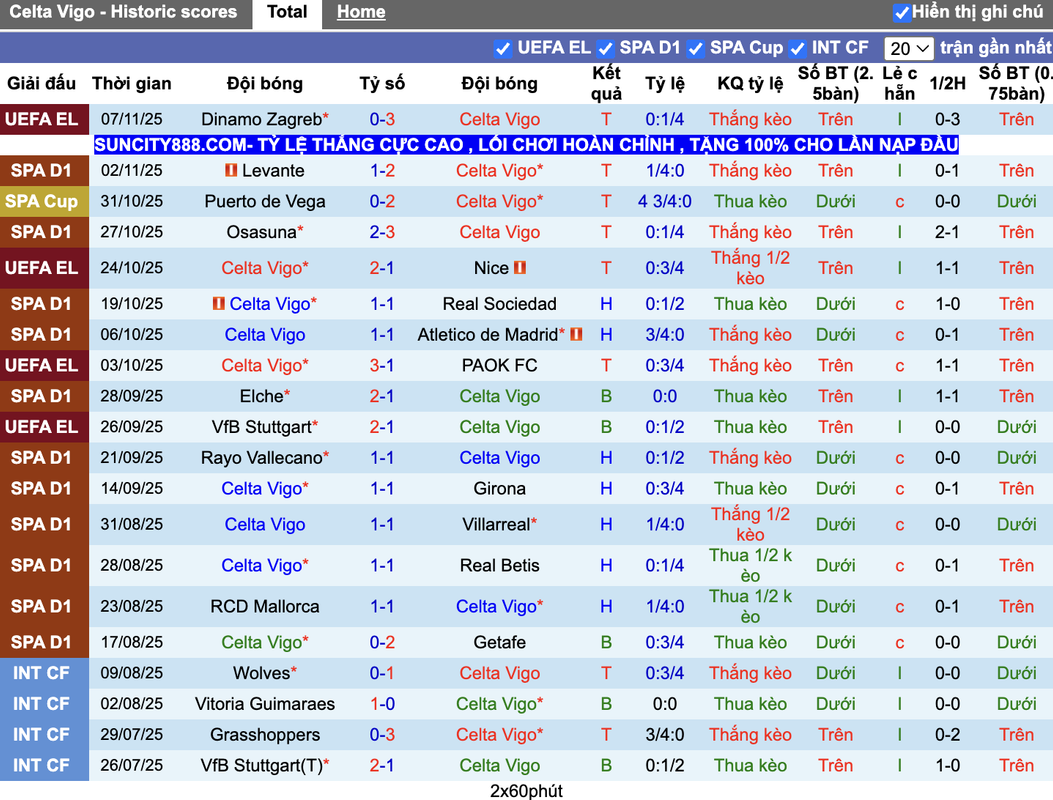Click the '1/2H' column header
This screenshot has width=1053, height=800.
tap(948, 83)
